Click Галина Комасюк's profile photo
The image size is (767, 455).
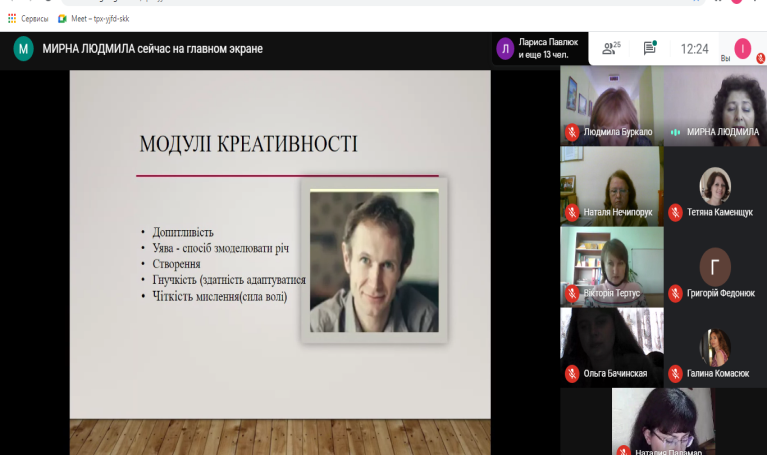coord(715,347)
